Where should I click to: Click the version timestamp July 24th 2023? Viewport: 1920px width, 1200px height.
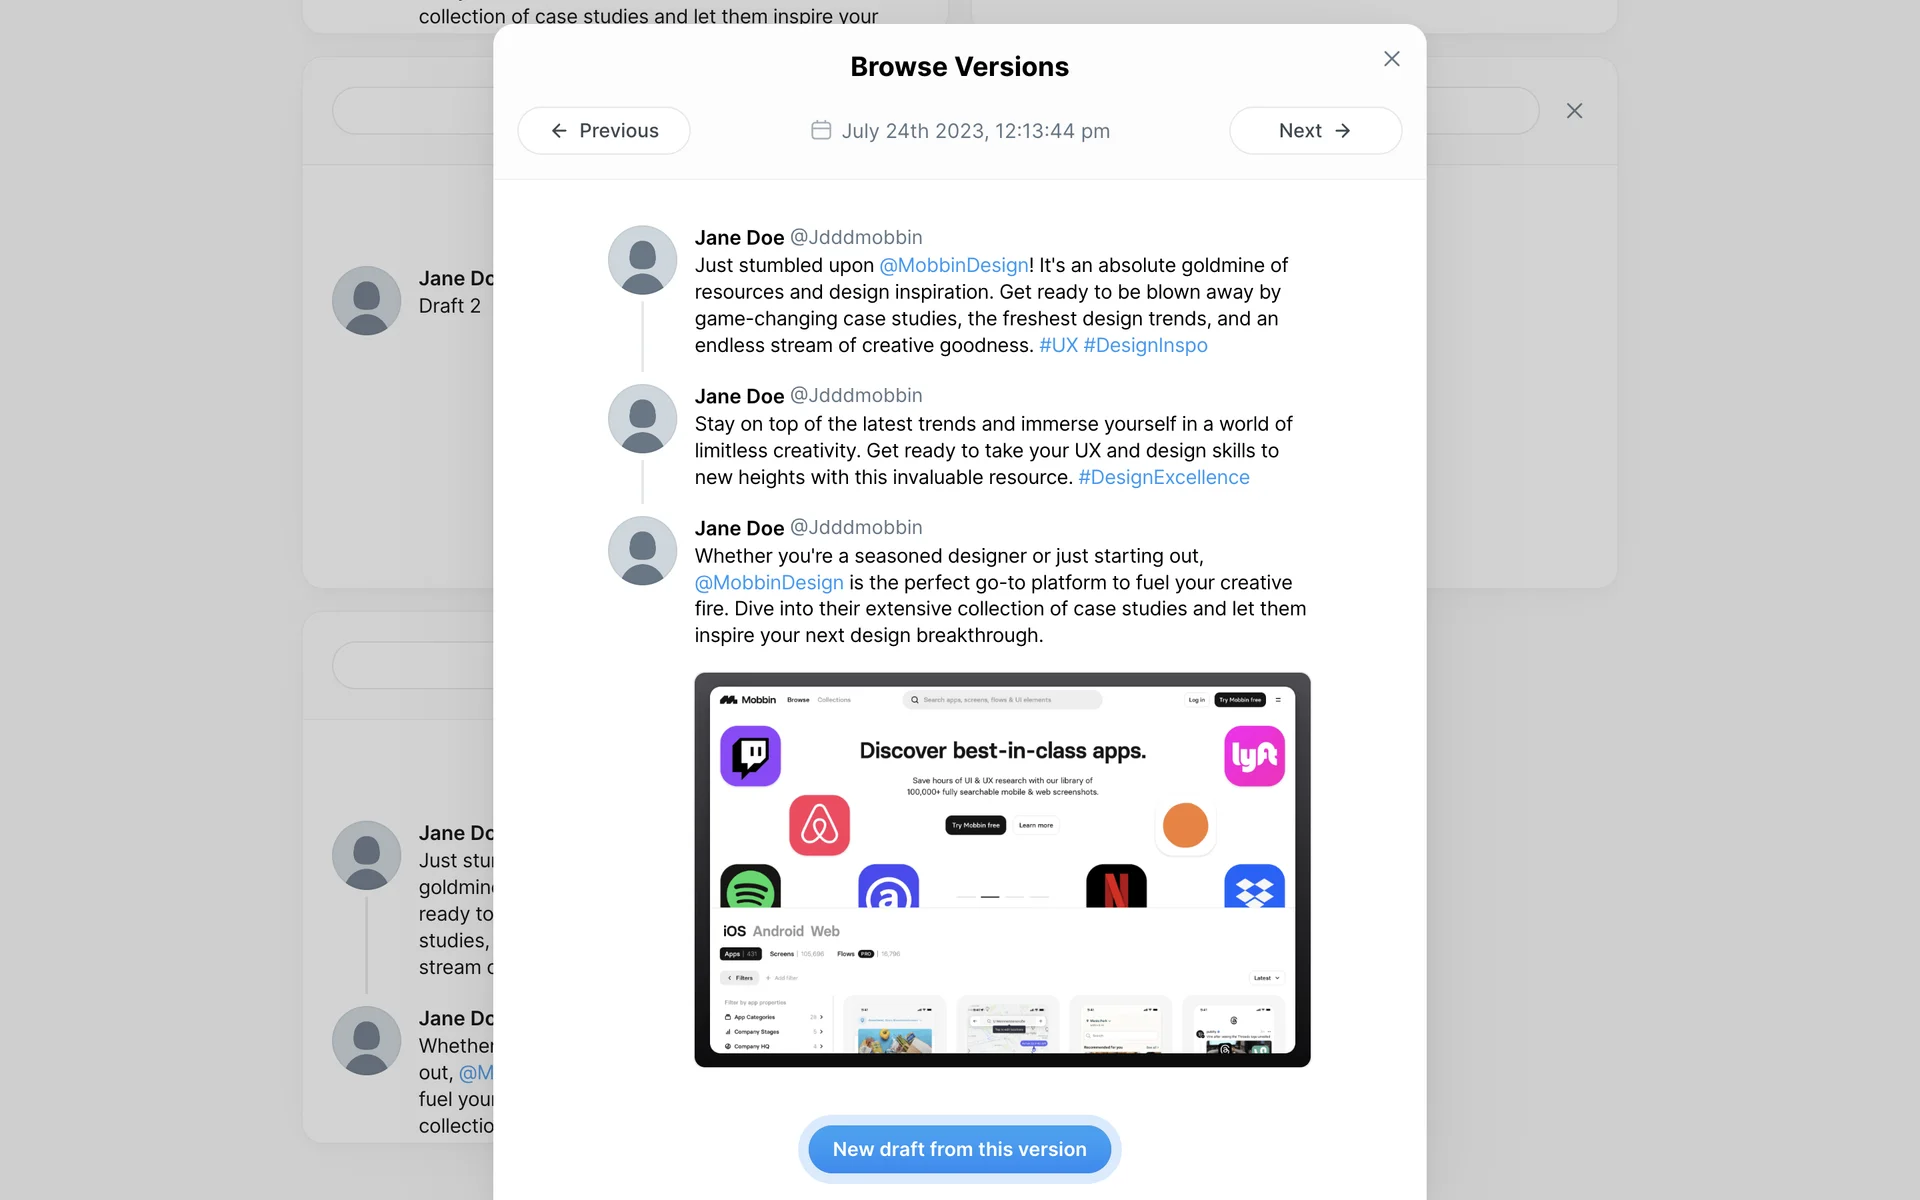pyautogui.click(x=975, y=131)
